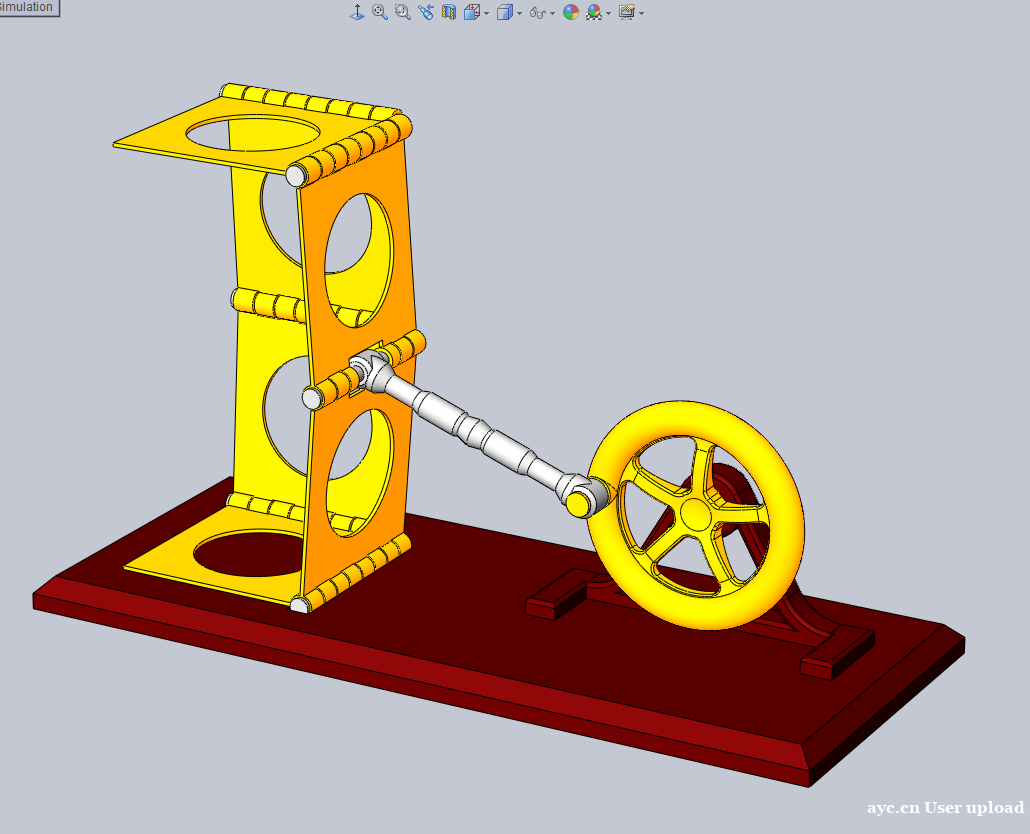Click the coordinate triad icon in view toolbar

[357, 12]
